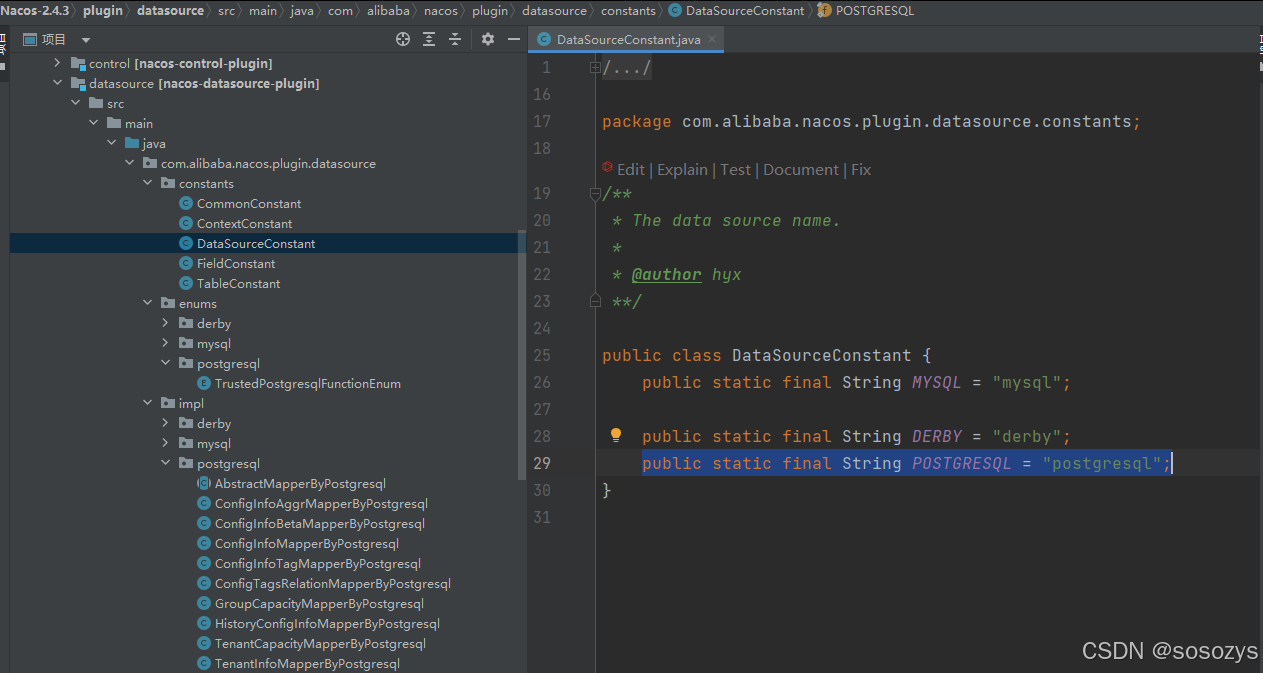Click the package folder icon of constants

coord(168,183)
